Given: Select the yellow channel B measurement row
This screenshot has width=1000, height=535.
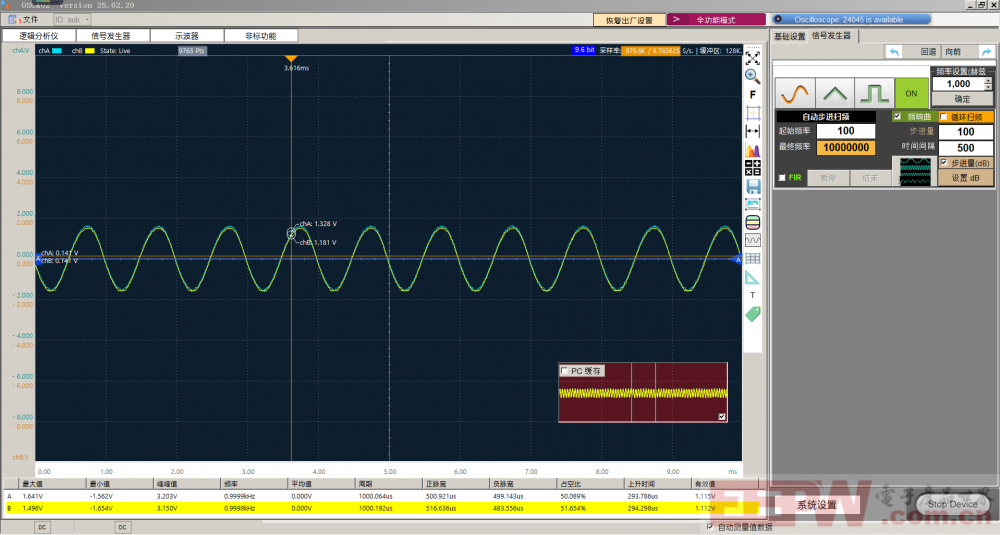Looking at the screenshot, I should [381, 508].
